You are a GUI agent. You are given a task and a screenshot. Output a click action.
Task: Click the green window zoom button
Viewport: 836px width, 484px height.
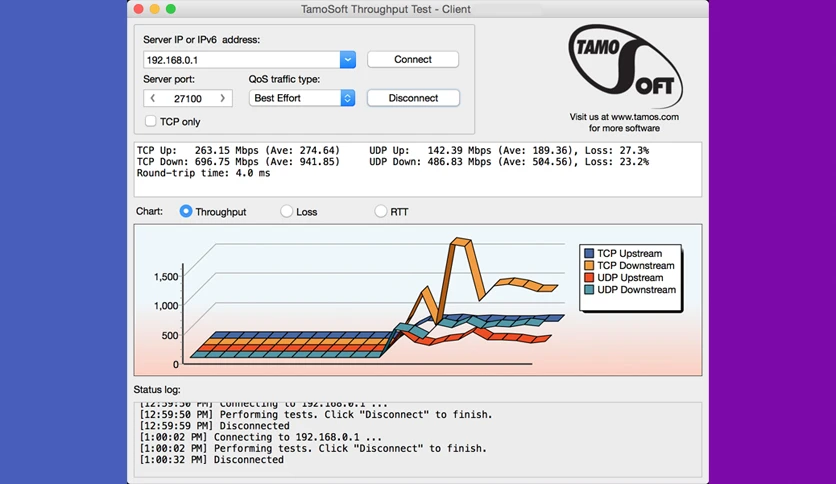coord(171,9)
